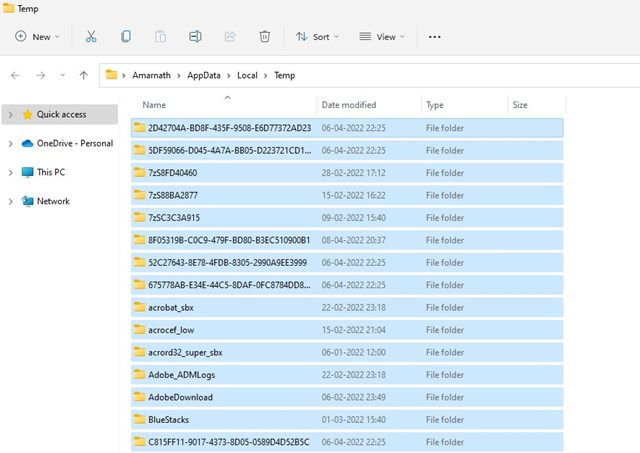Expand OneDrive - Personal tree node
The image size is (640, 453).
(11, 144)
